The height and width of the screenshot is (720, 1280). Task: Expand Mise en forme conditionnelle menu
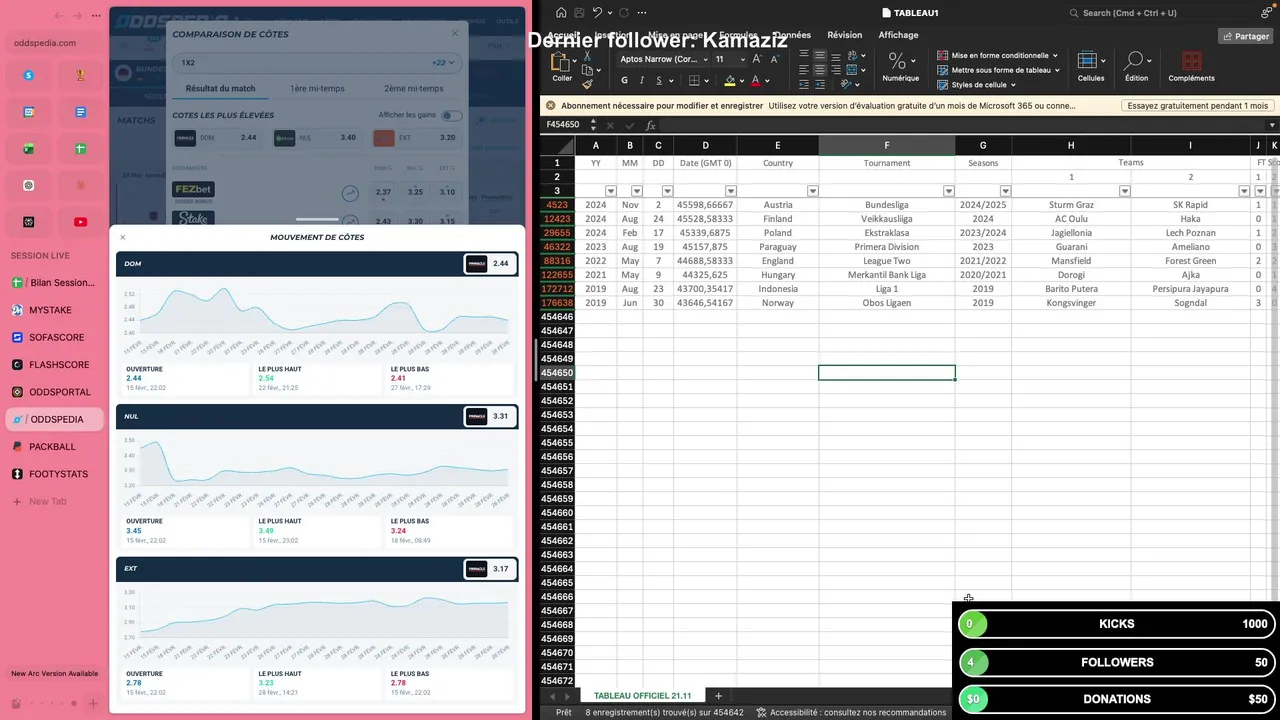(x=999, y=56)
